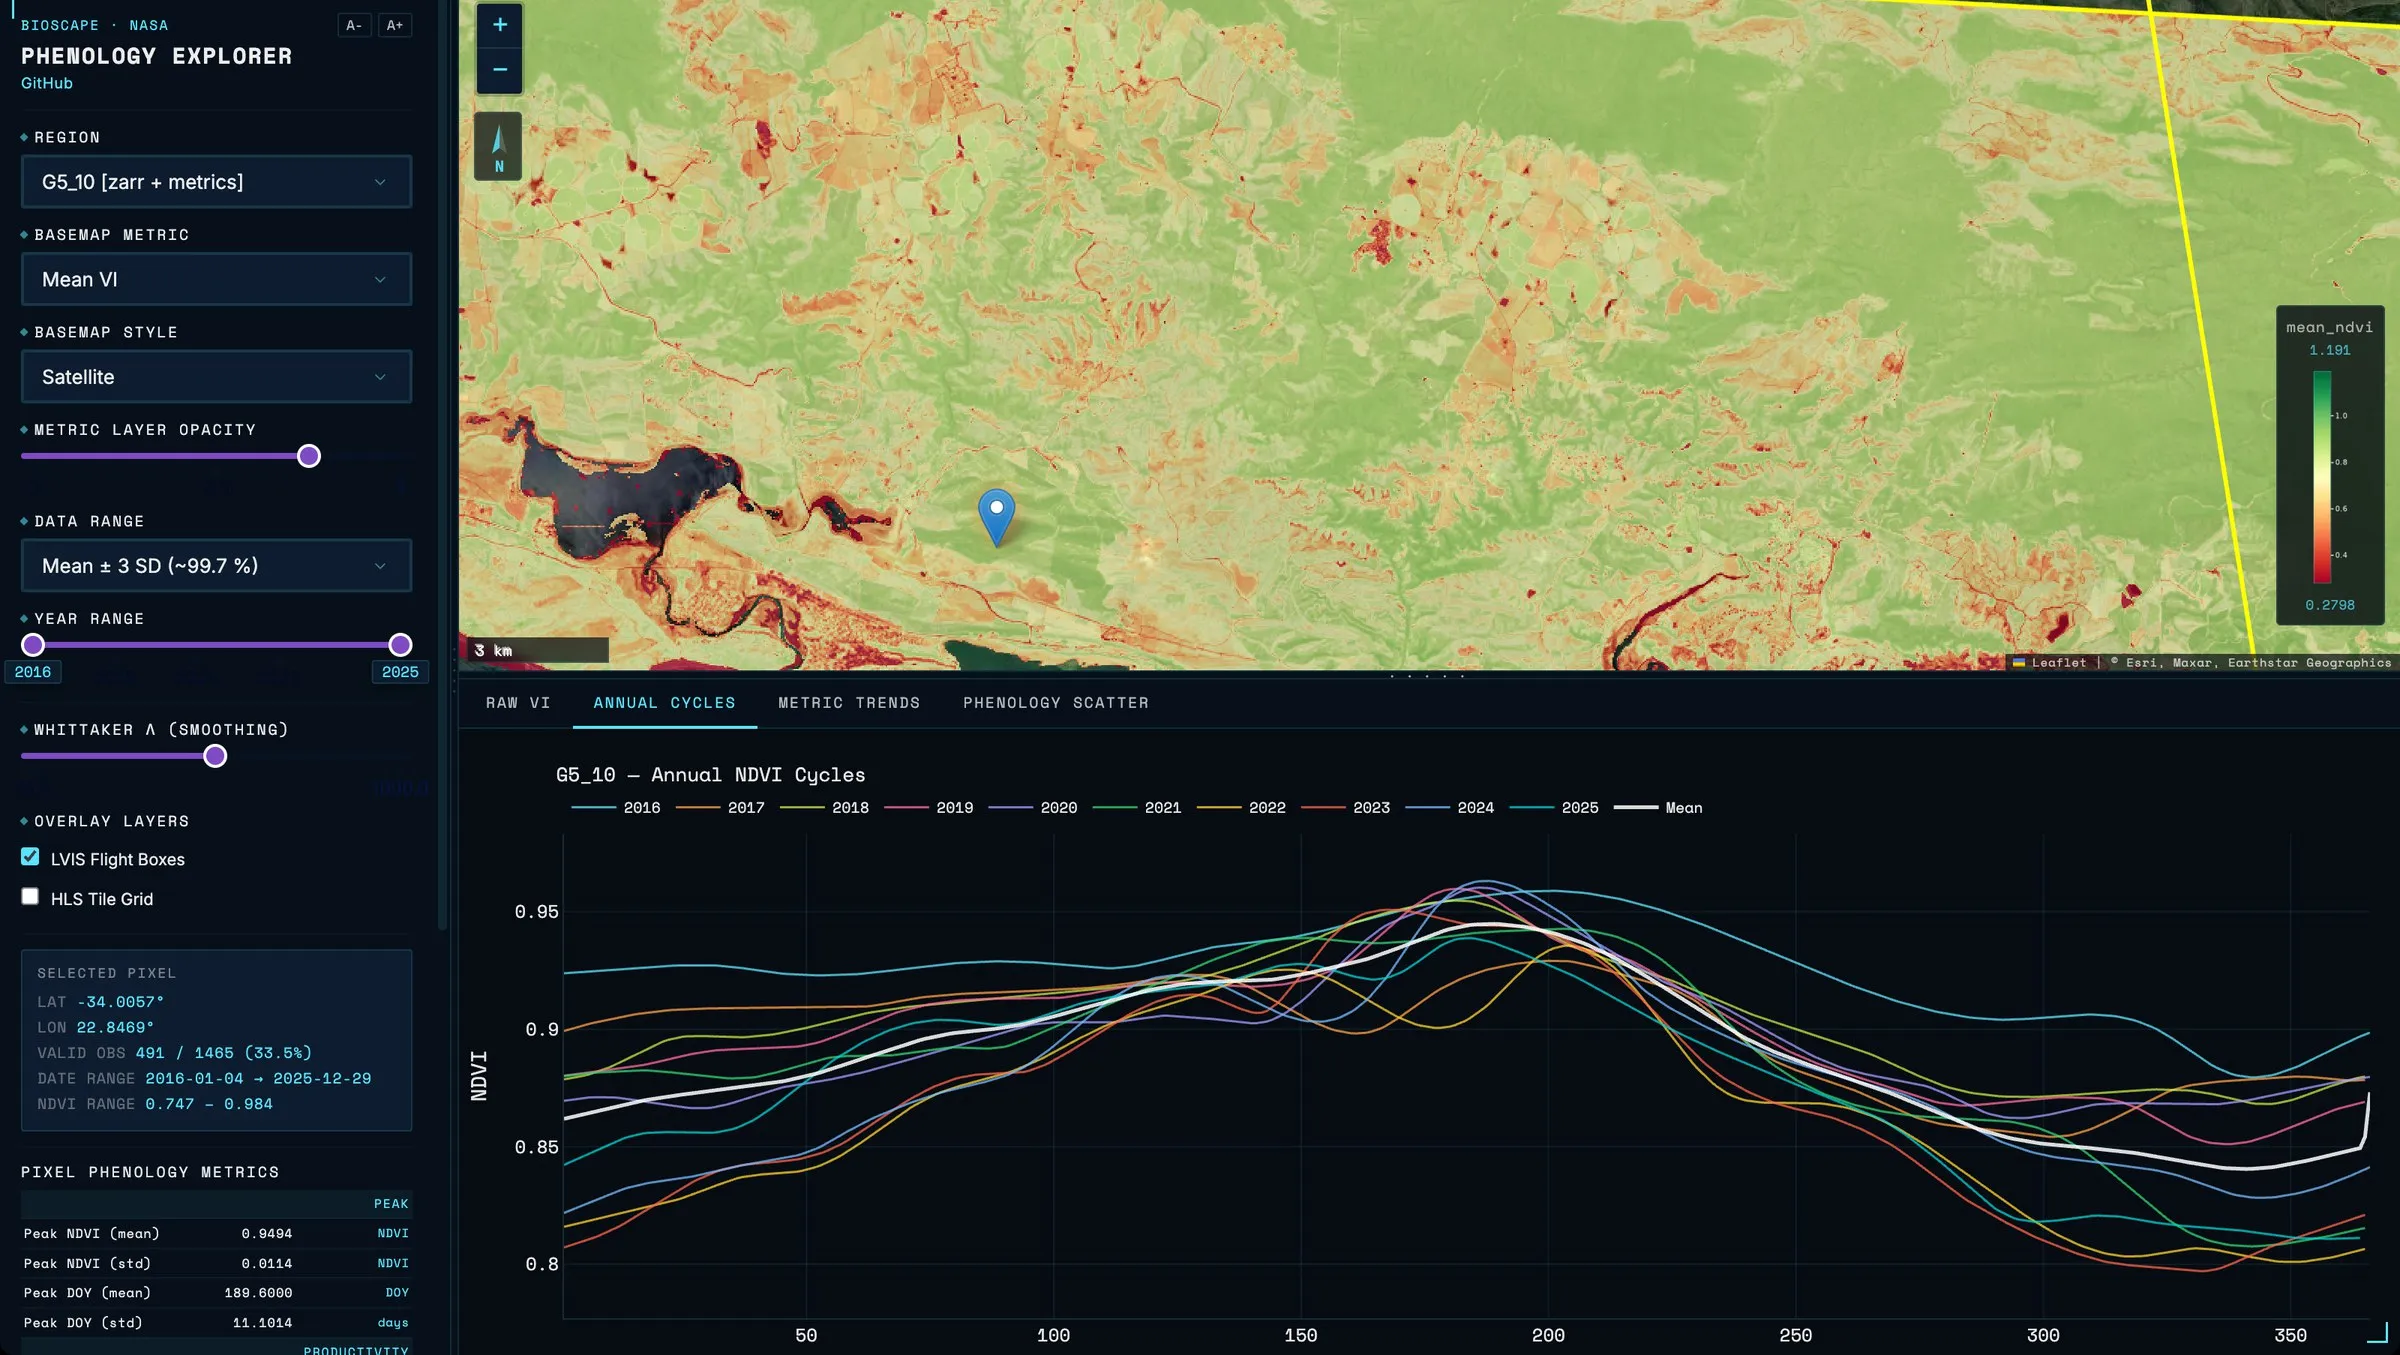The image size is (2400, 1355).
Task: Click the Year Range start handle 2016
Action: (33, 645)
